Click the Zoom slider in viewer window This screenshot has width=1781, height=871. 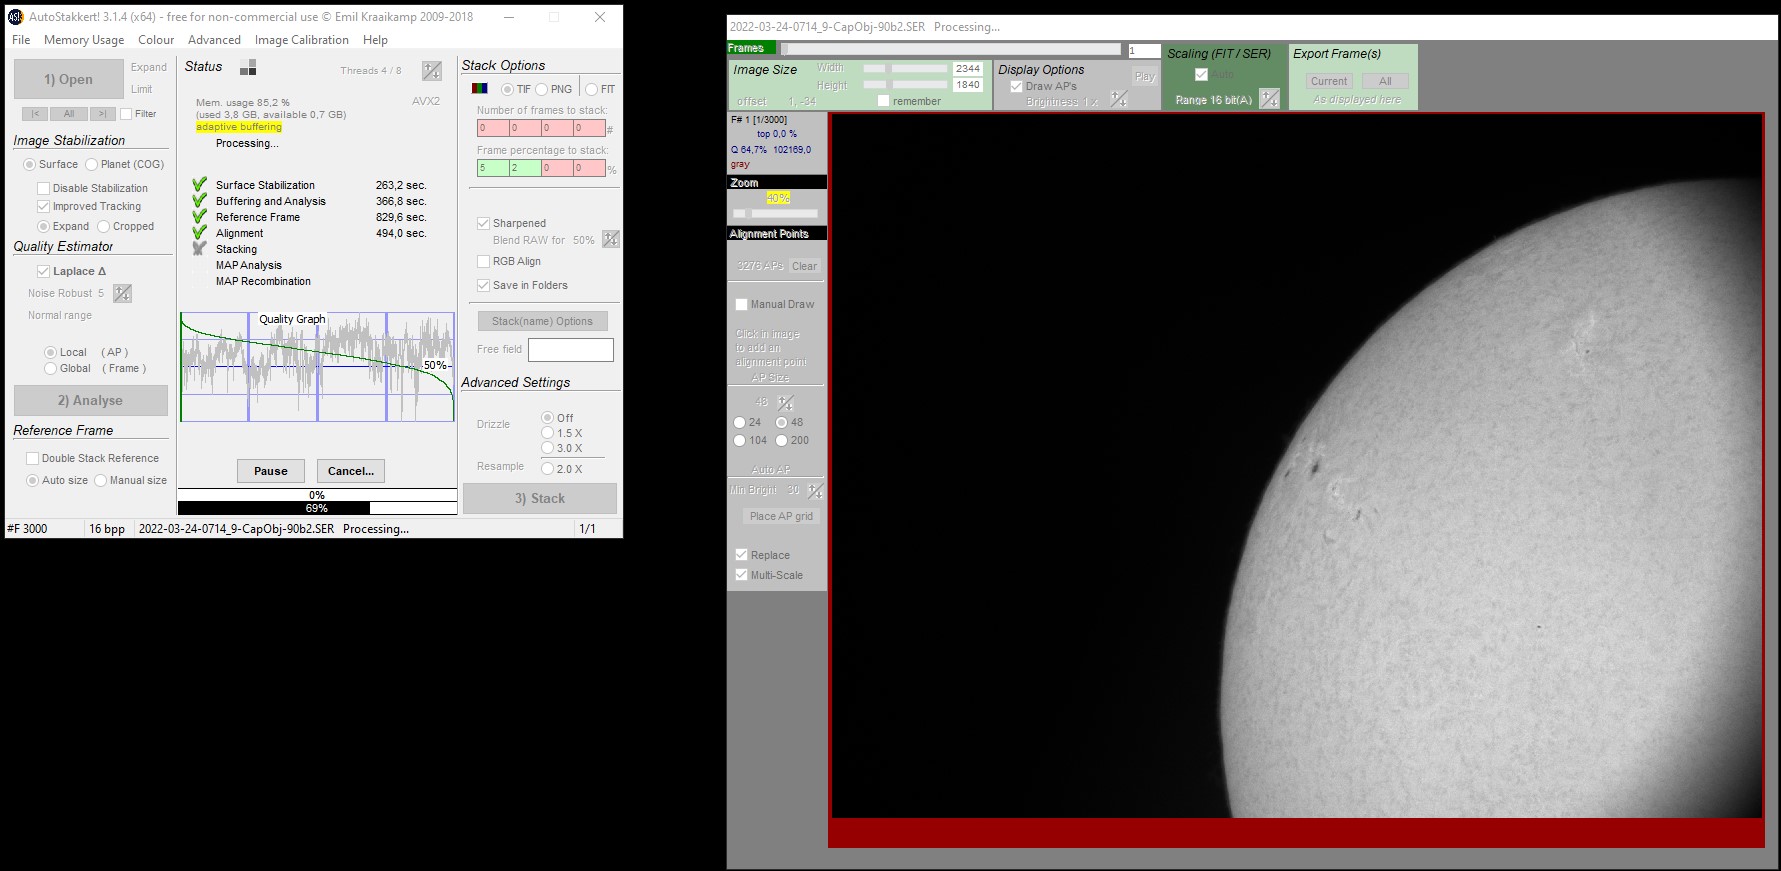775,213
